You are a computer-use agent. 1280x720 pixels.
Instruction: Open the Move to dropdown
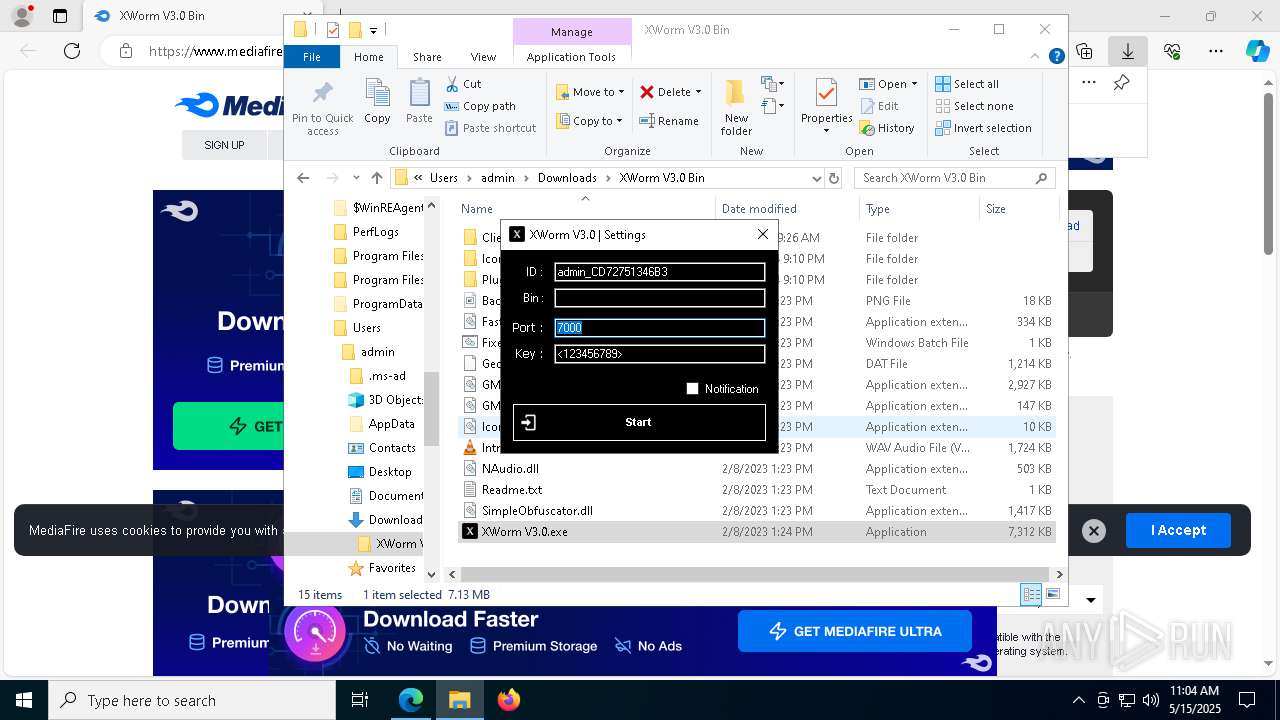tap(590, 92)
